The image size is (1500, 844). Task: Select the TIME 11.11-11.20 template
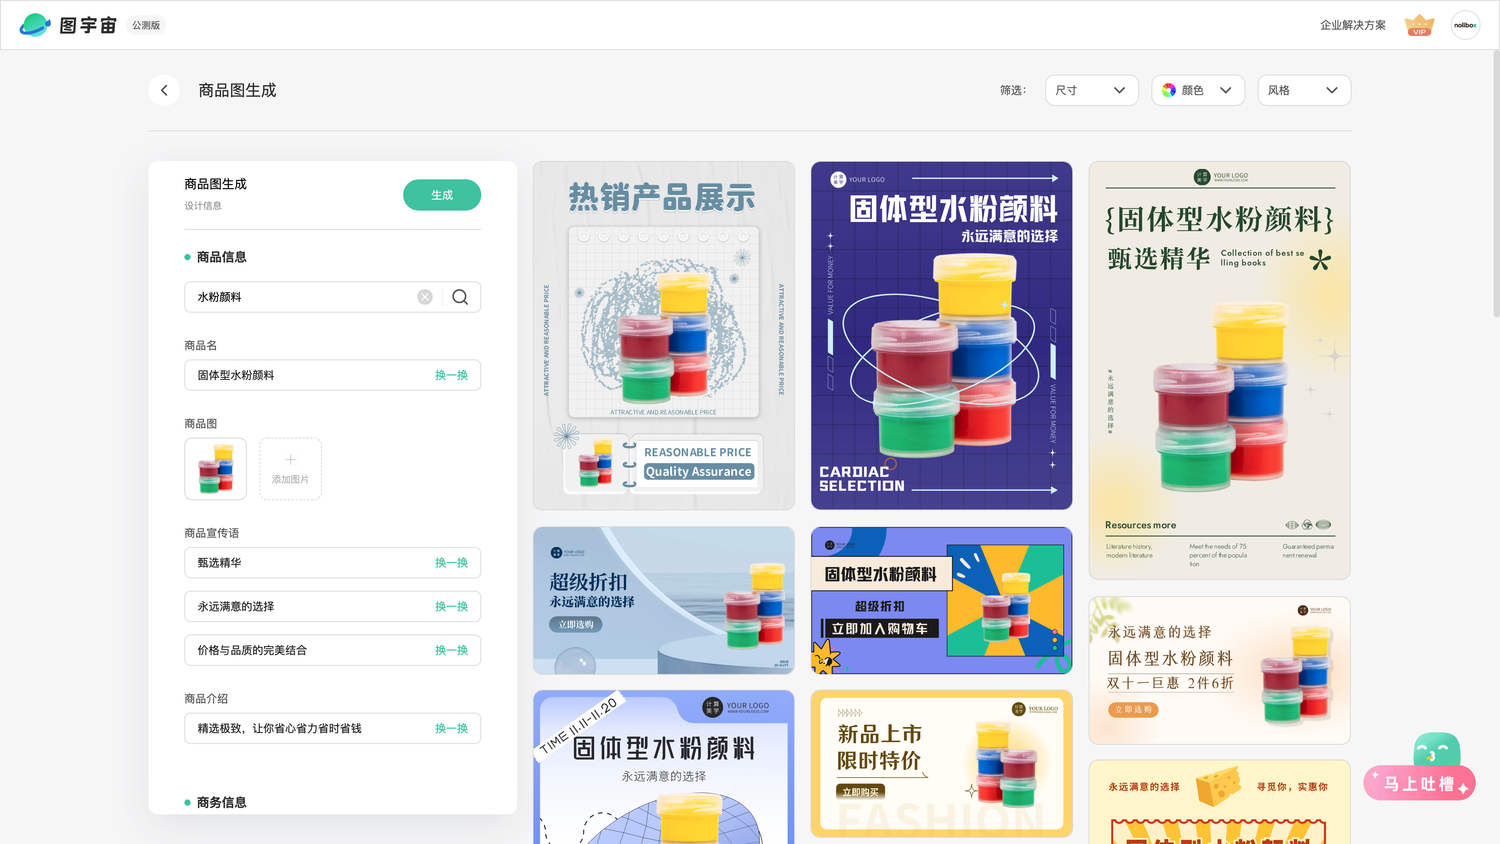click(664, 767)
